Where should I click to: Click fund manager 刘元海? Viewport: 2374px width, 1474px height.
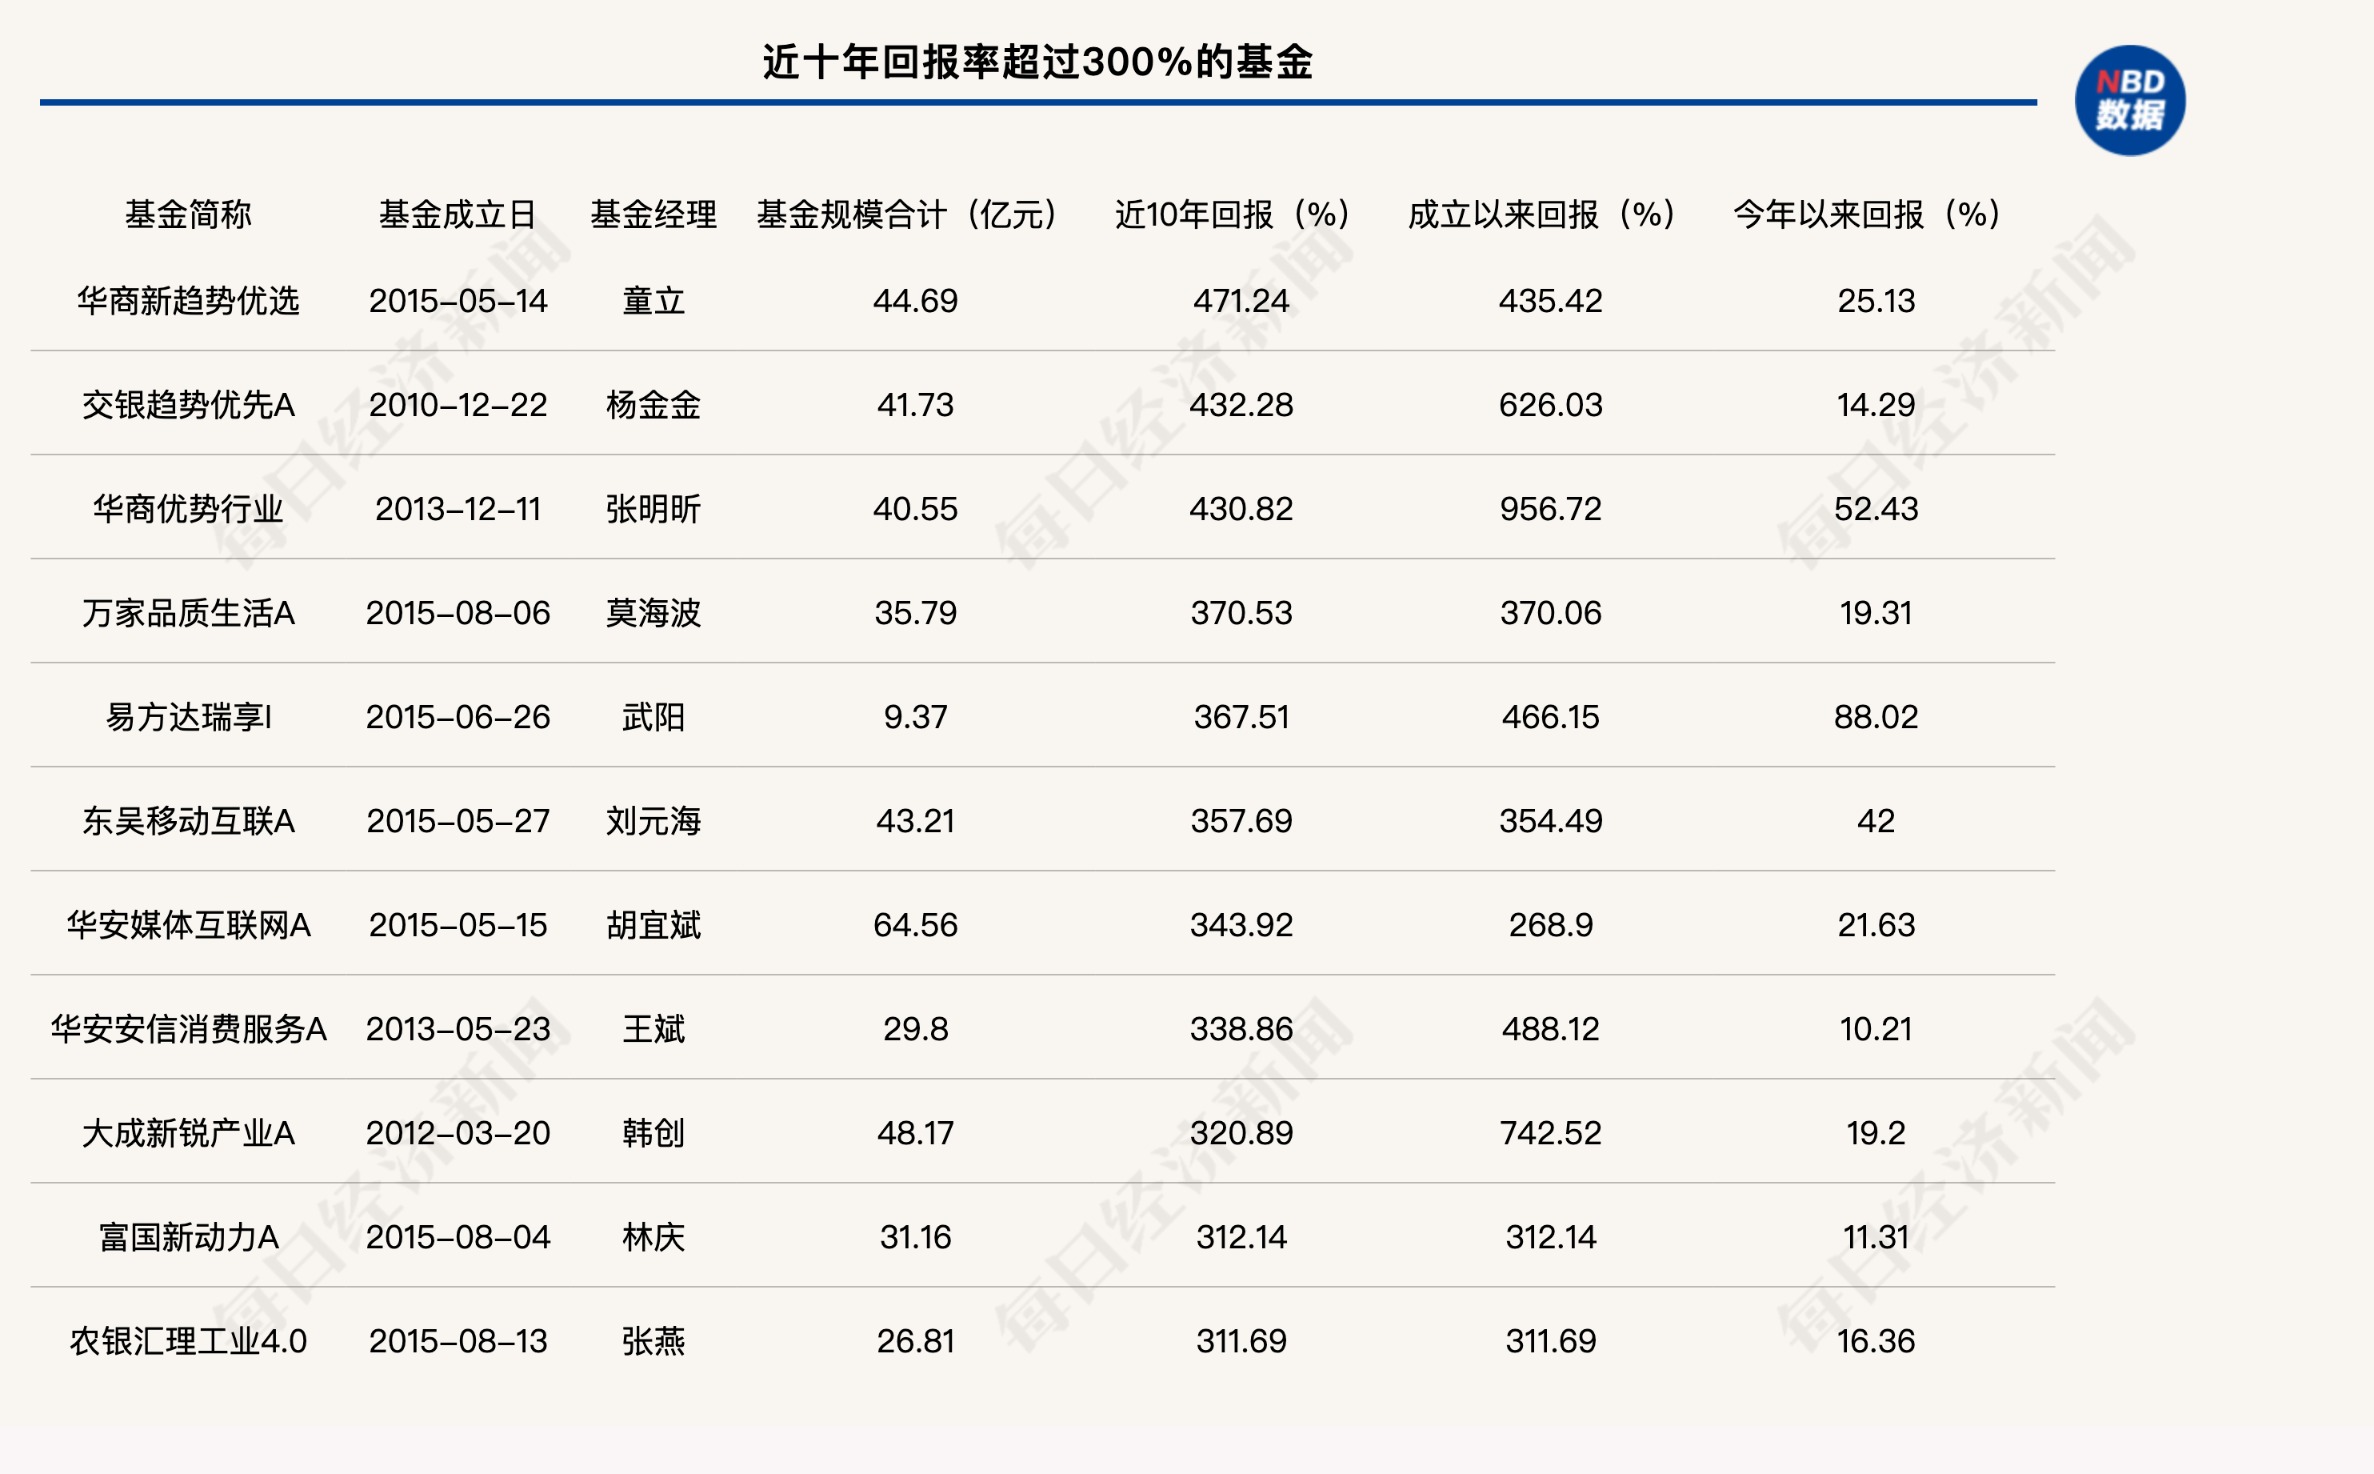(653, 821)
